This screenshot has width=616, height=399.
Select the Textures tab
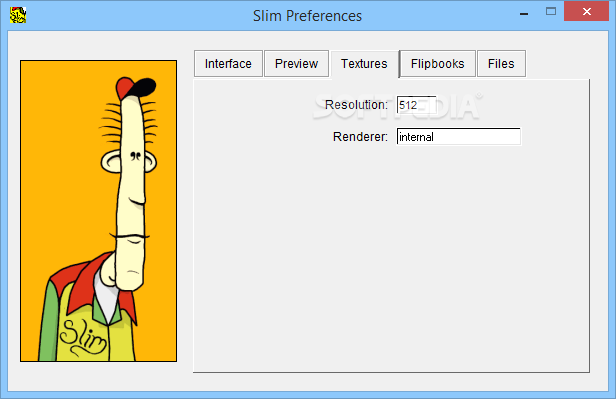click(x=364, y=64)
